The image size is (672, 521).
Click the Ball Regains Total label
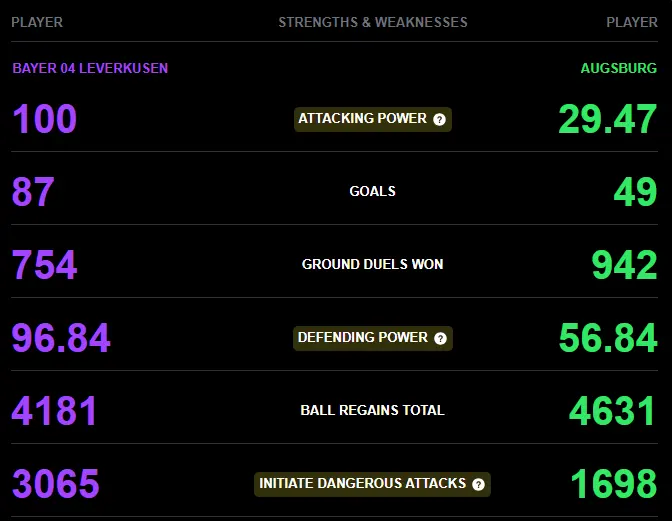click(x=372, y=410)
